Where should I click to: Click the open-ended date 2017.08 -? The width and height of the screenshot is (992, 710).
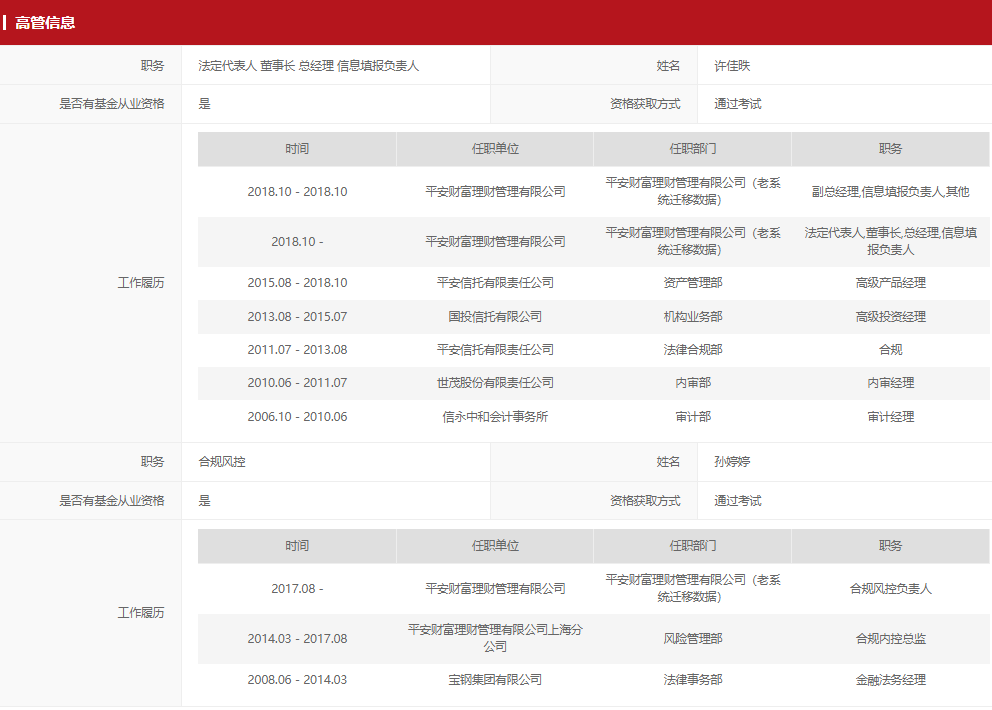[297, 589]
